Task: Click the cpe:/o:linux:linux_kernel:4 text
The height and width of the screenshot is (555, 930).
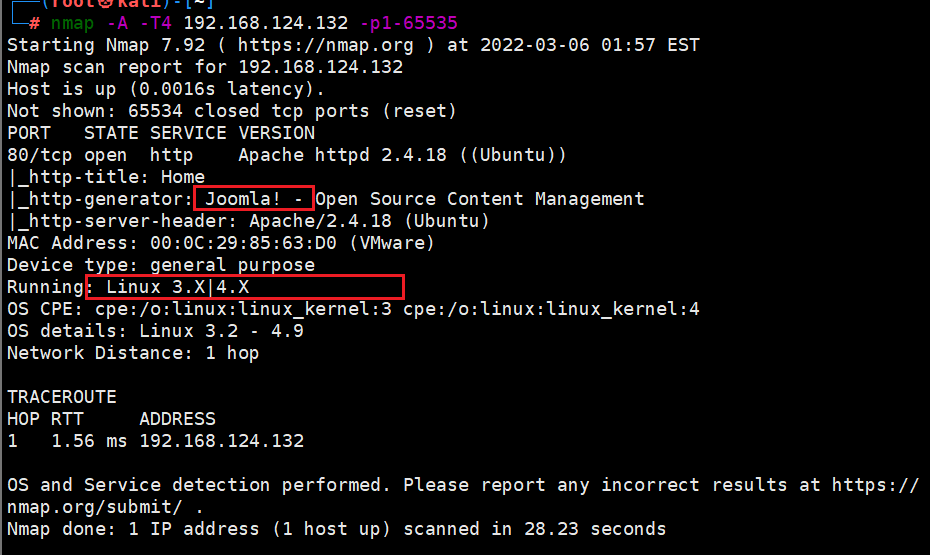Action: pos(551,309)
